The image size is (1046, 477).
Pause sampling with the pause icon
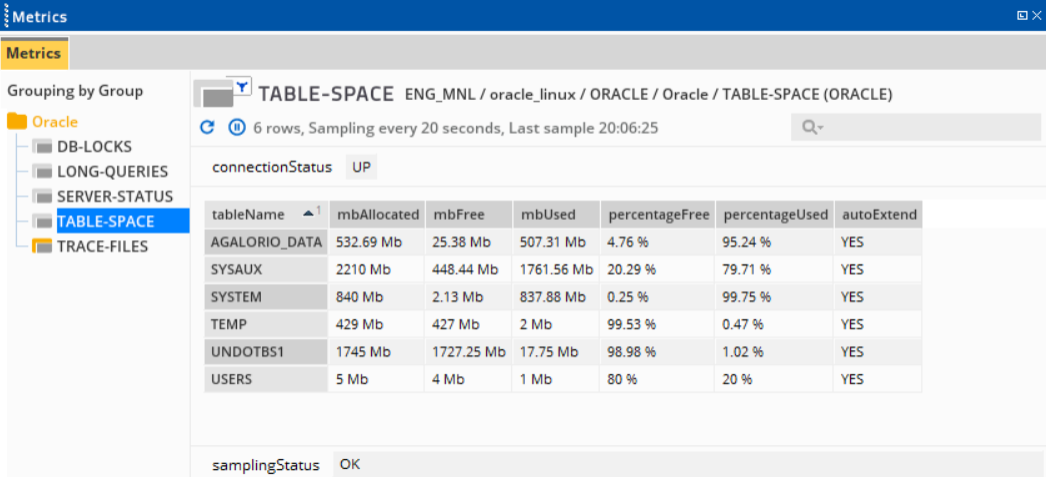coord(237,127)
